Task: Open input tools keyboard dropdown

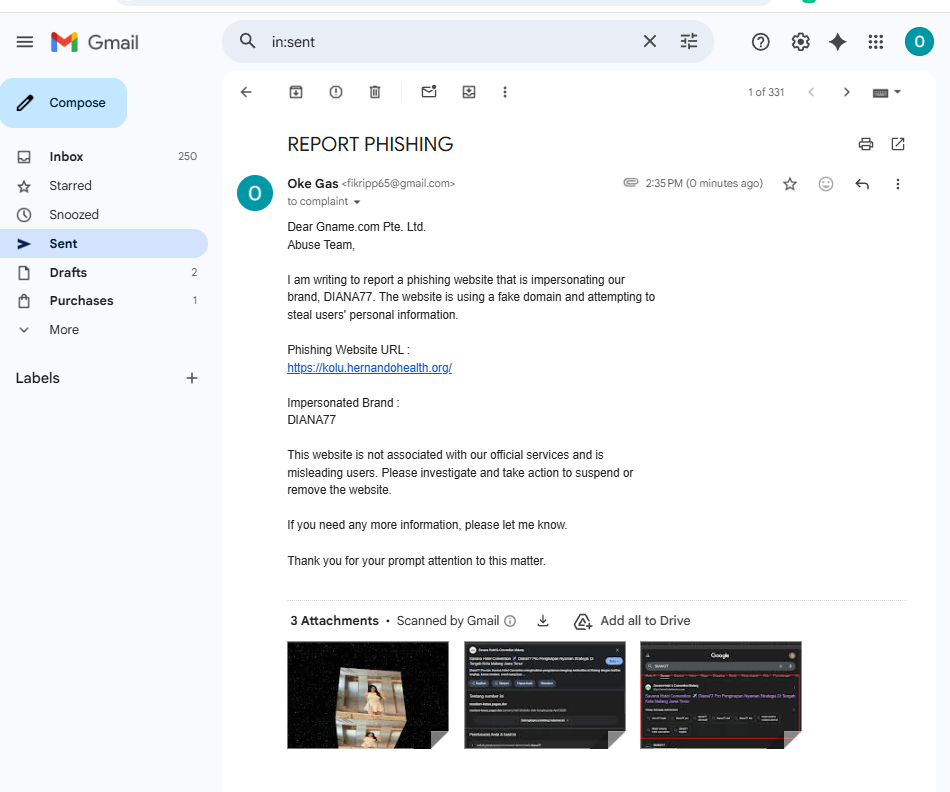Action: (x=887, y=92)
